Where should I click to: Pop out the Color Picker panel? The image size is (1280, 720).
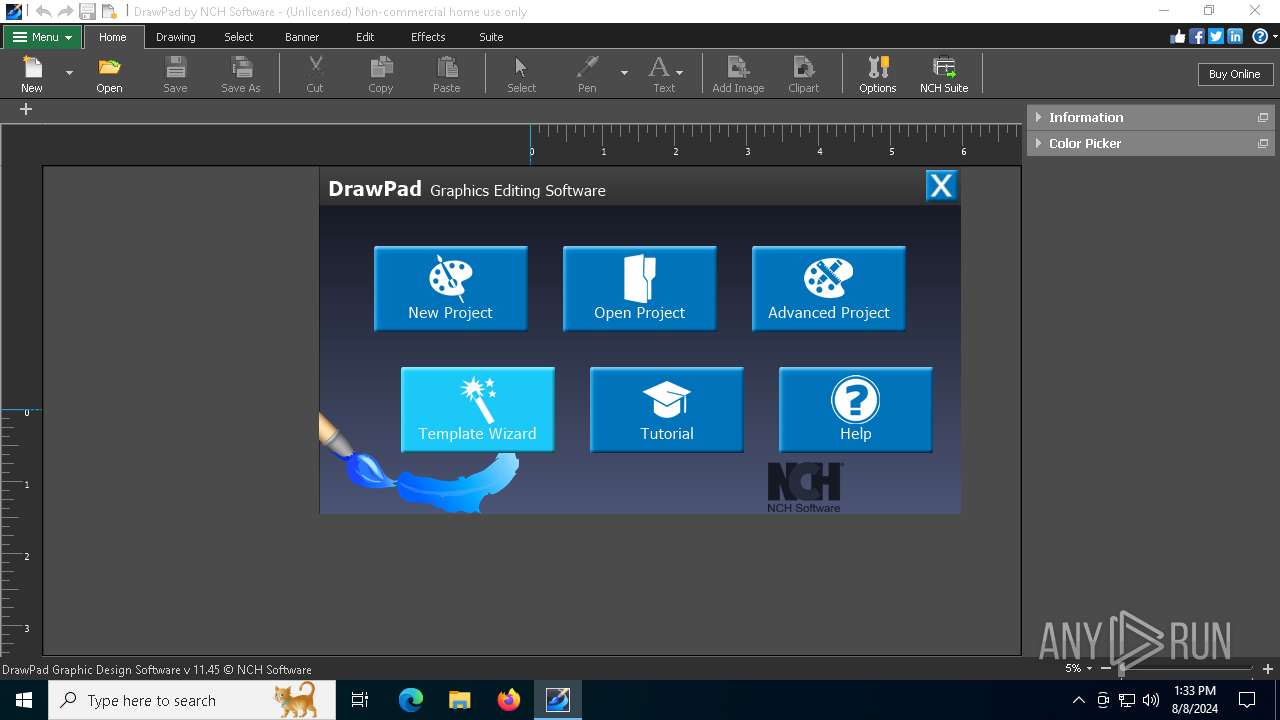click(1263, 143)
